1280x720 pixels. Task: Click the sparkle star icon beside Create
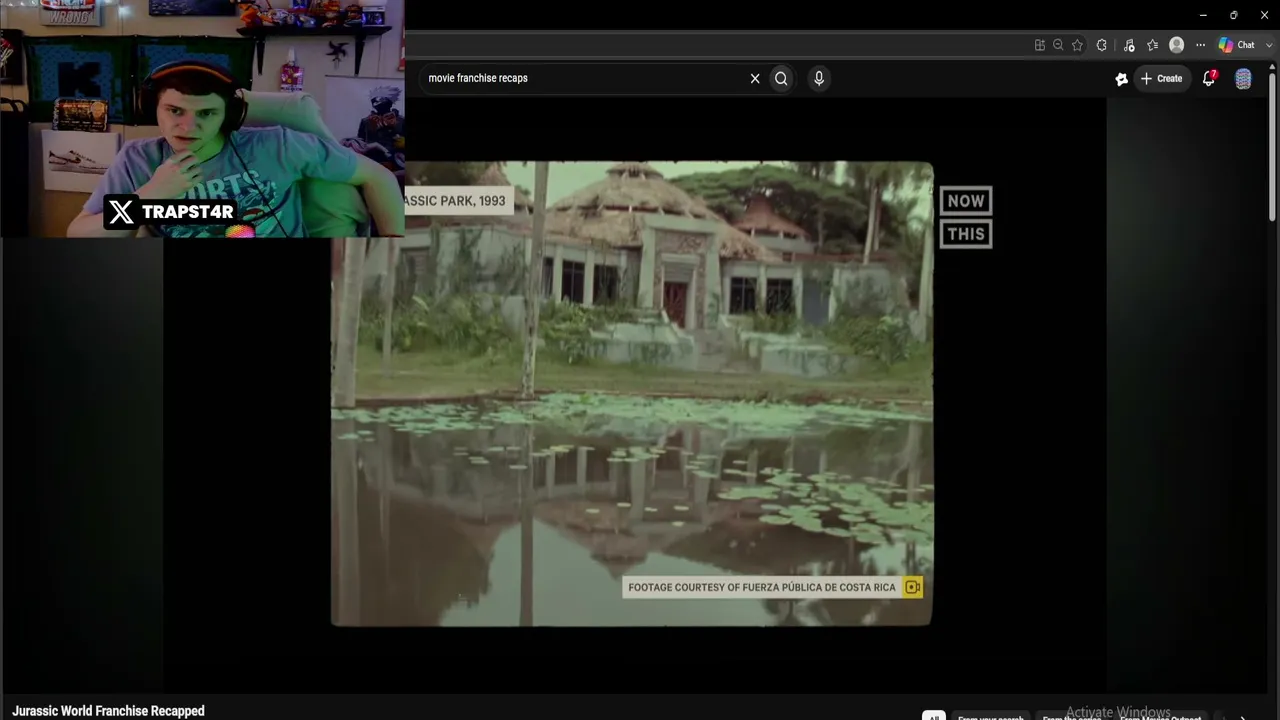point(1121,79)
